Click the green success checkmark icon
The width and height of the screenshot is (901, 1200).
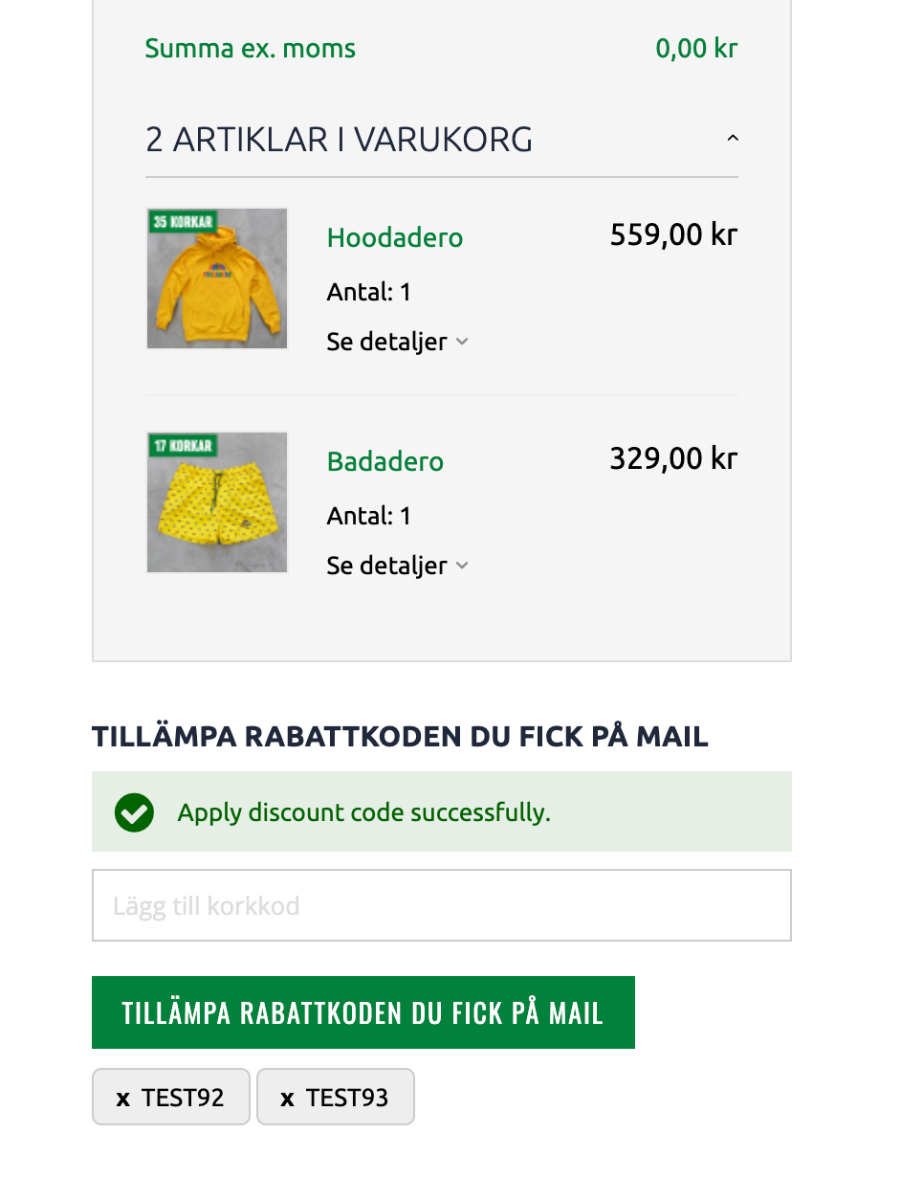[134, 812]
